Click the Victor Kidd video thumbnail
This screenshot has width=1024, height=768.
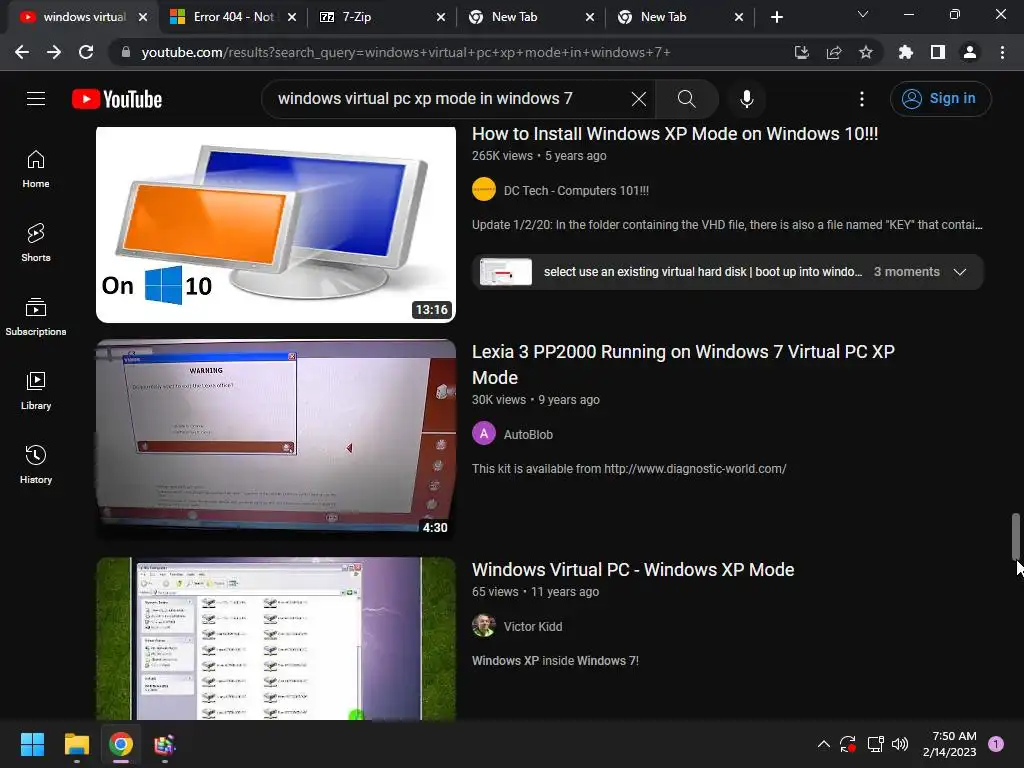pyautogui.click(x=276, y=639)
